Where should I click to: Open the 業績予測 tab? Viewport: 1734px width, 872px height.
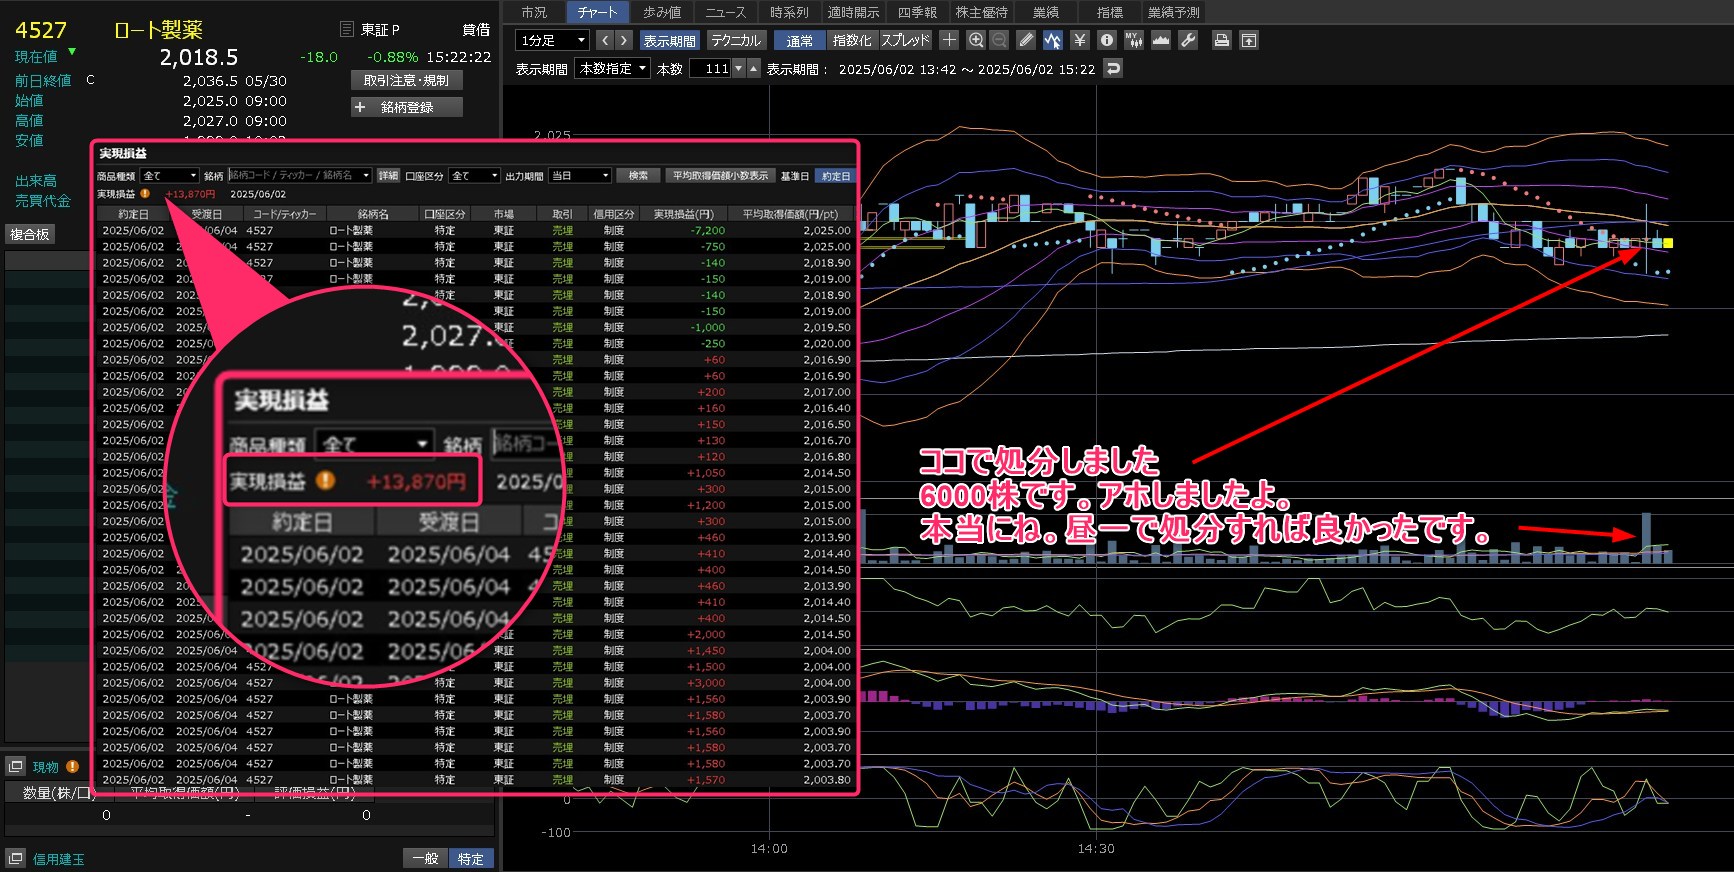(1173, 12)
